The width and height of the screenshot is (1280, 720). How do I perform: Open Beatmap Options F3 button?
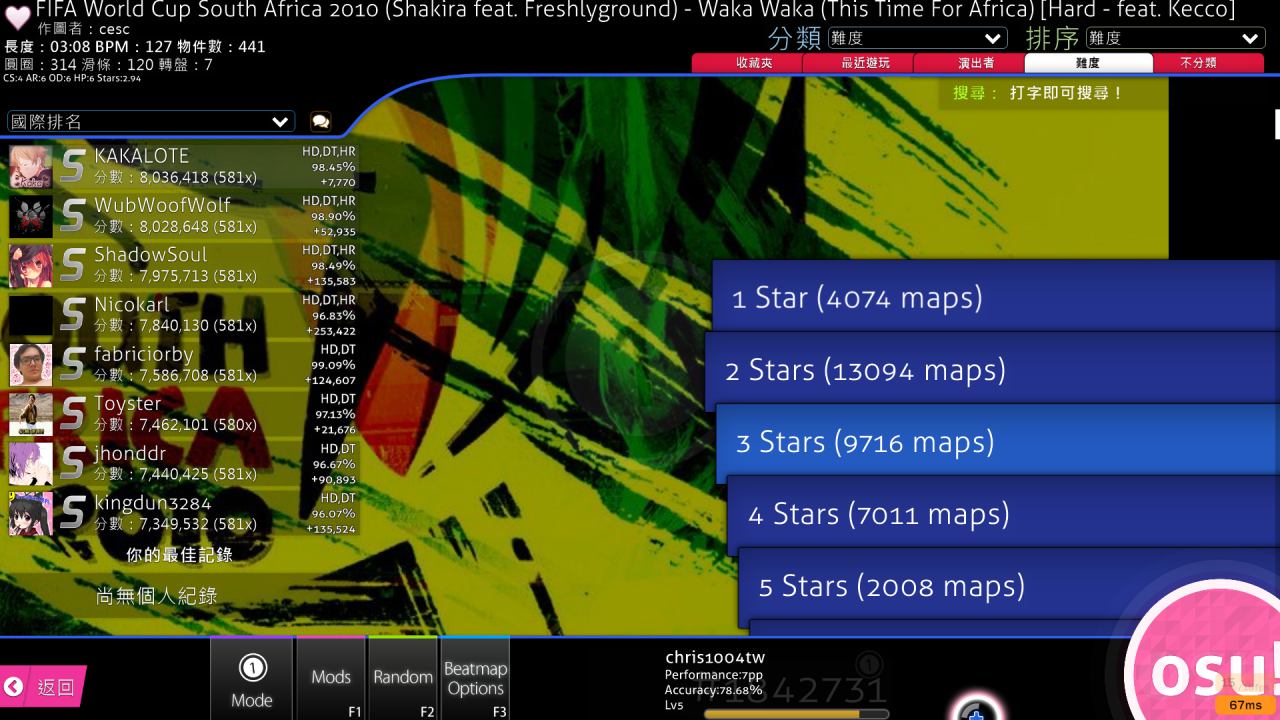(475, 679)
